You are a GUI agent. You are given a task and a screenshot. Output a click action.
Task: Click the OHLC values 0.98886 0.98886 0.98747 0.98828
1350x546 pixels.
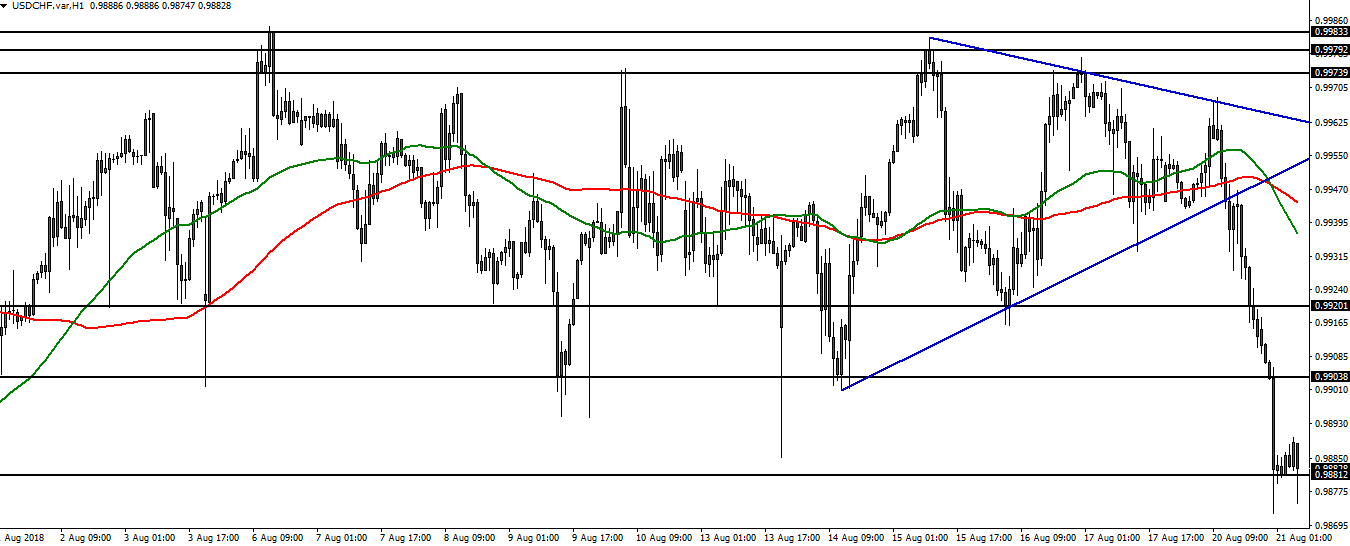(x=158, y=6)
